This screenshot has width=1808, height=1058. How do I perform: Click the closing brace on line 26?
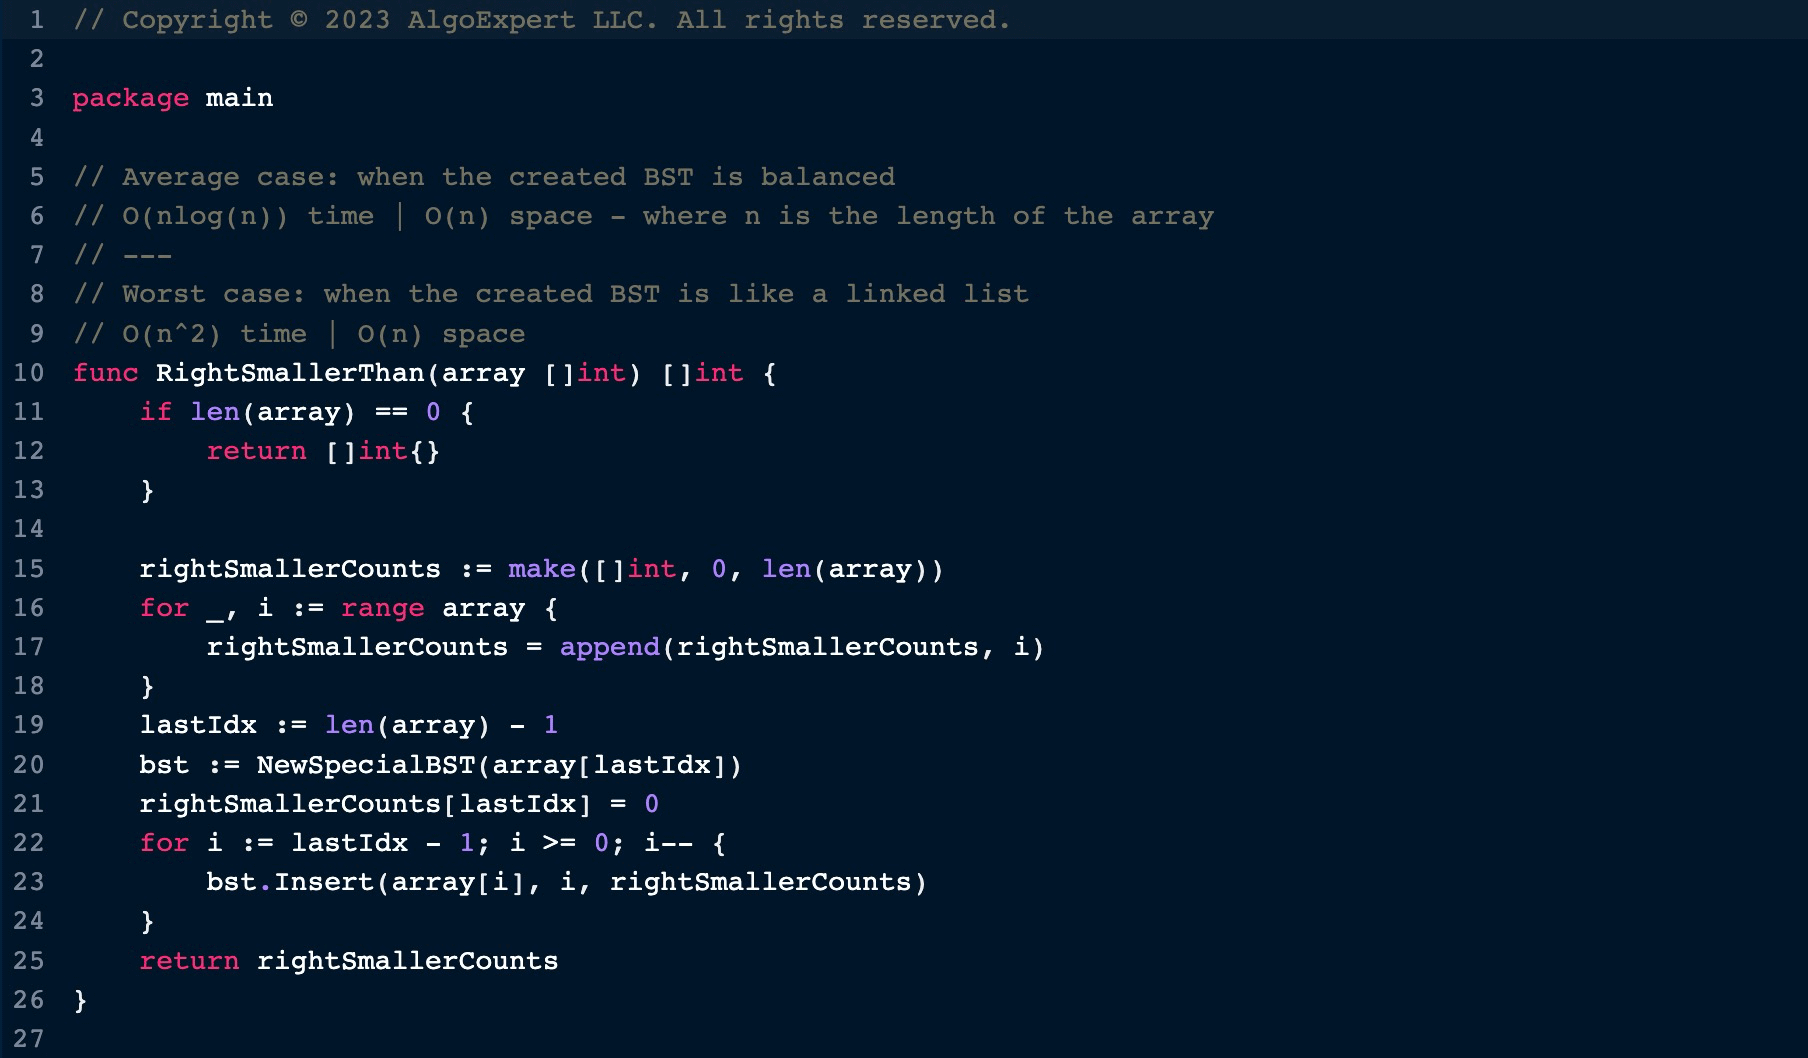tap(80, 1000)
